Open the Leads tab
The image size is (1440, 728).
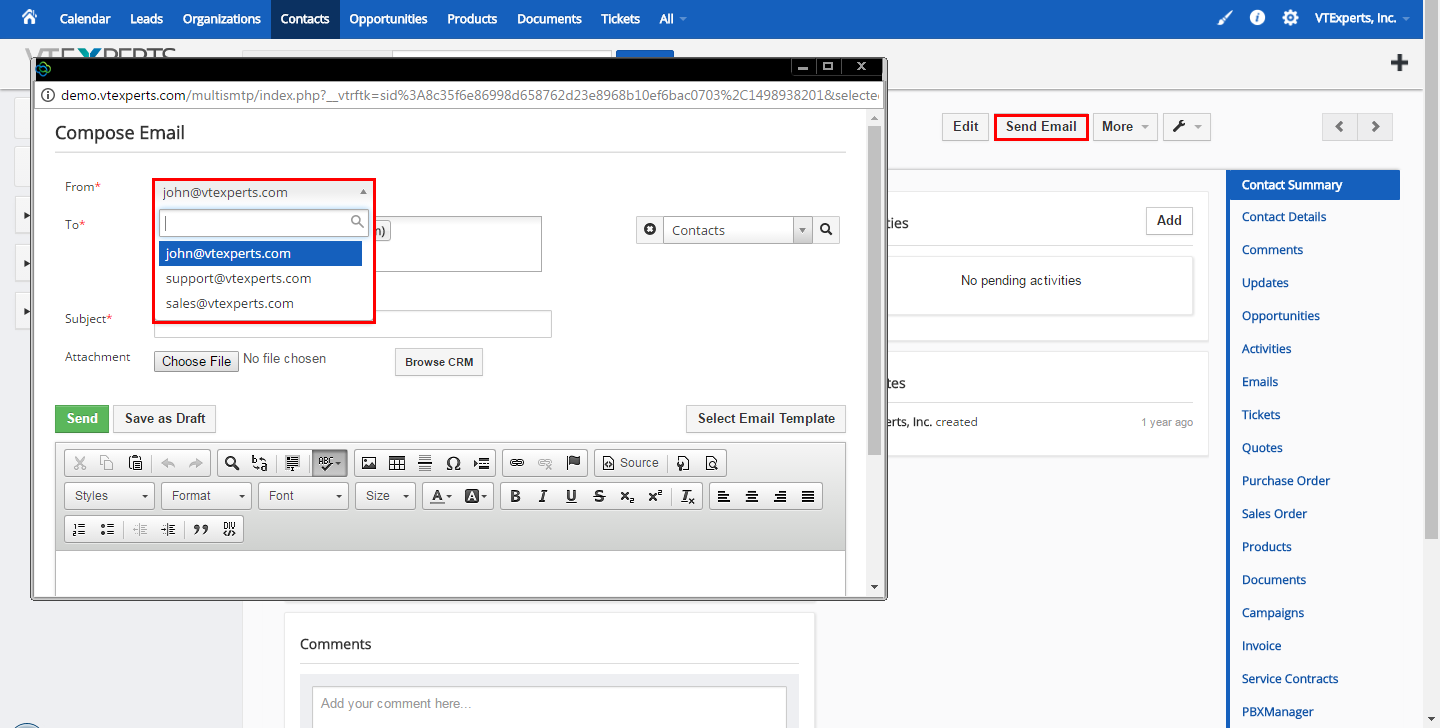pos(148,19)
